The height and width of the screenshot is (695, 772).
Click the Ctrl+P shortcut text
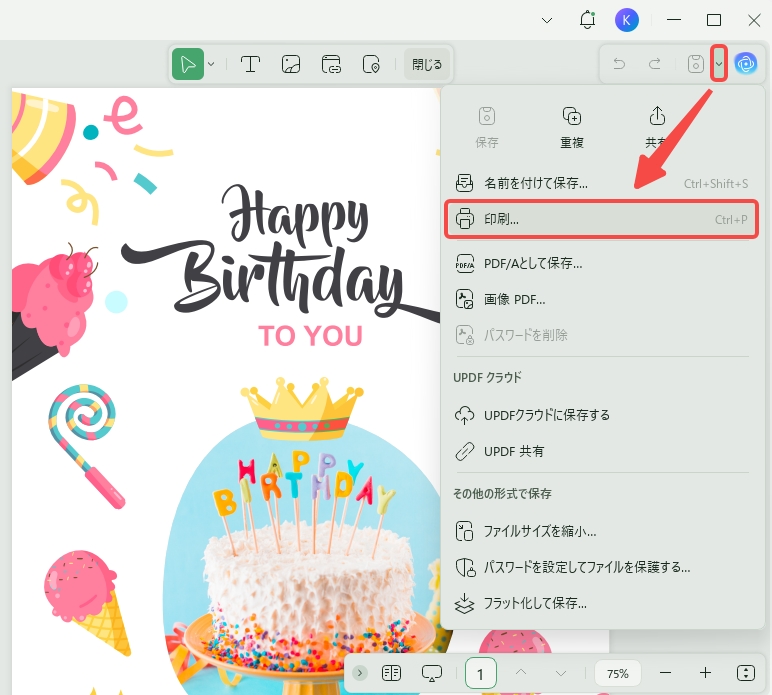coord(731,220)
